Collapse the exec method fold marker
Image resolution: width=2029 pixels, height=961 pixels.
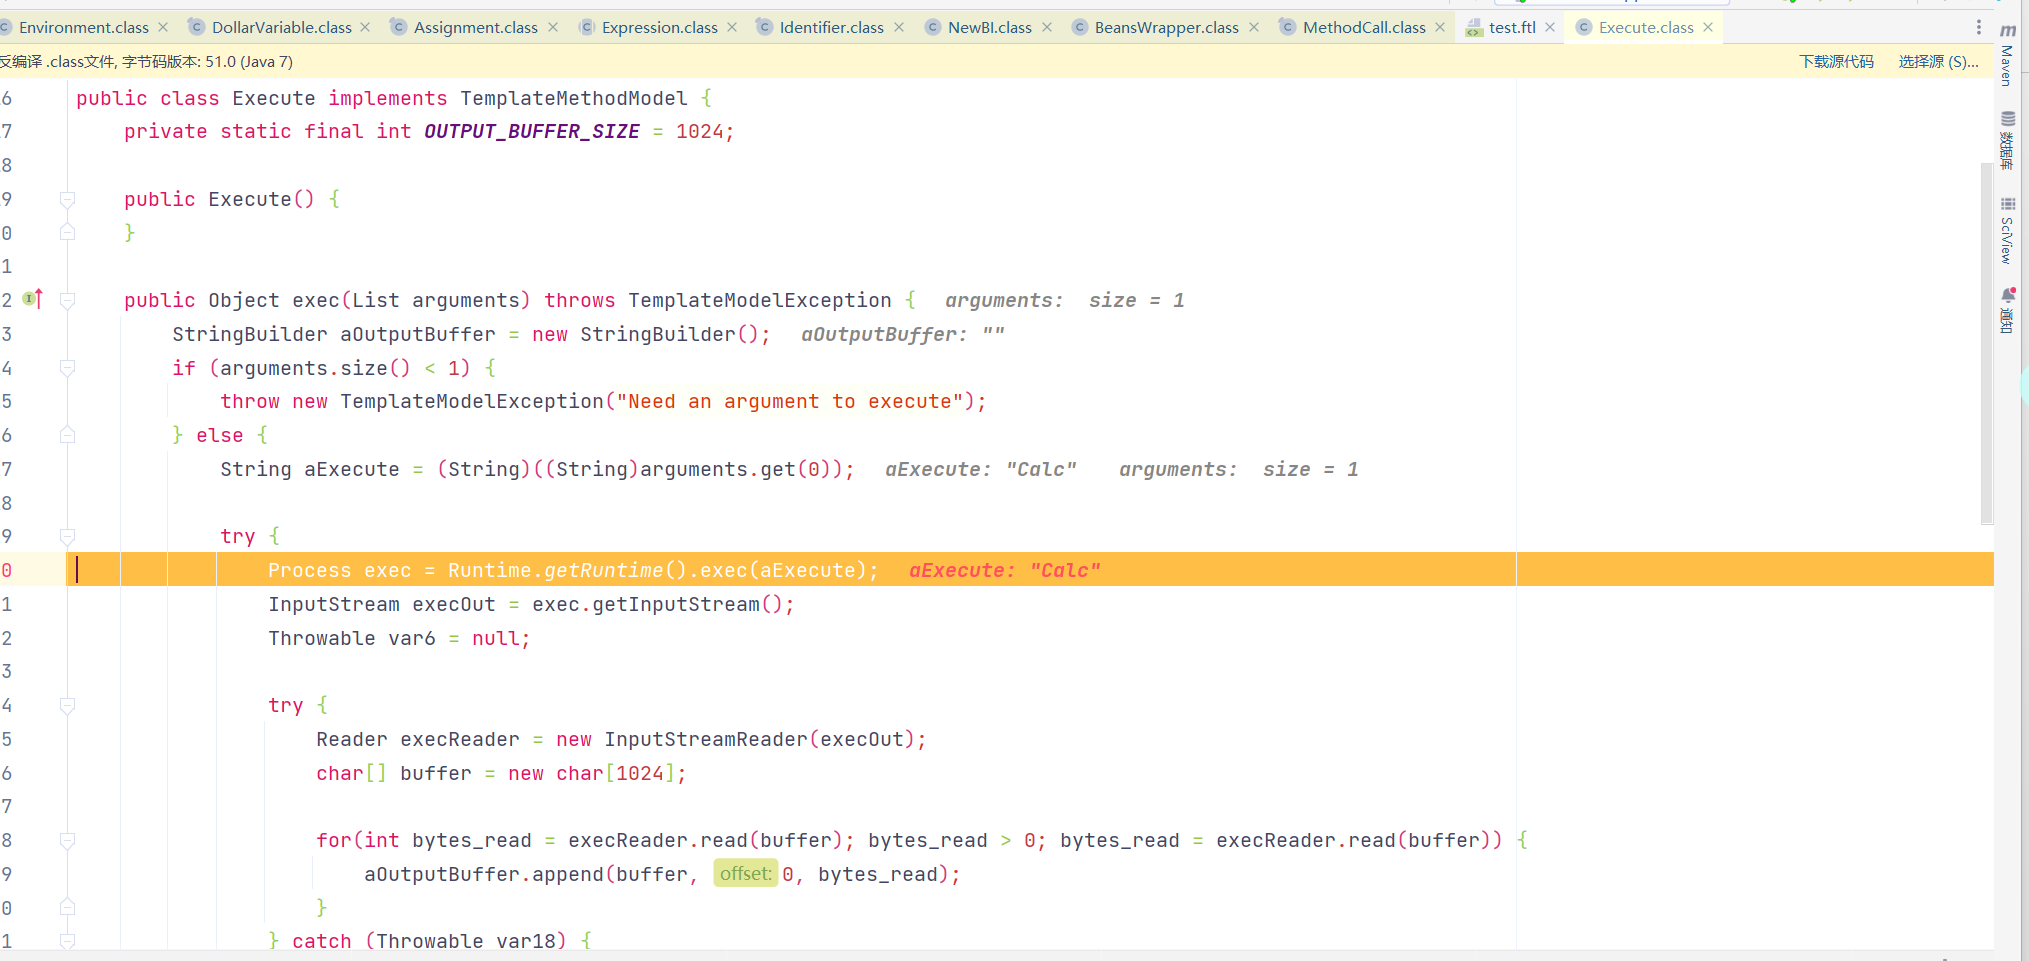[67, 300]
